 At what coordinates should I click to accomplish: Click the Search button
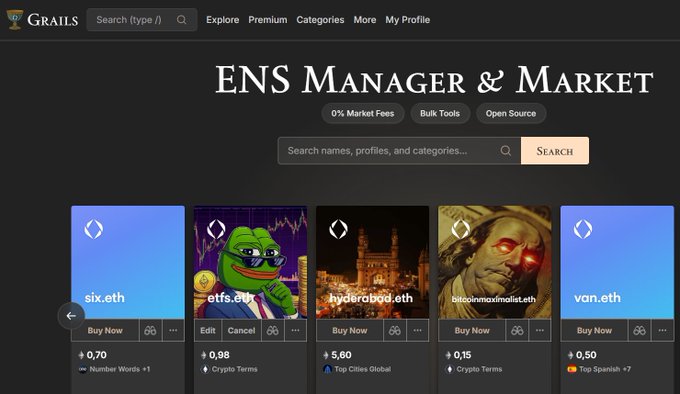(x=555, y=151)
